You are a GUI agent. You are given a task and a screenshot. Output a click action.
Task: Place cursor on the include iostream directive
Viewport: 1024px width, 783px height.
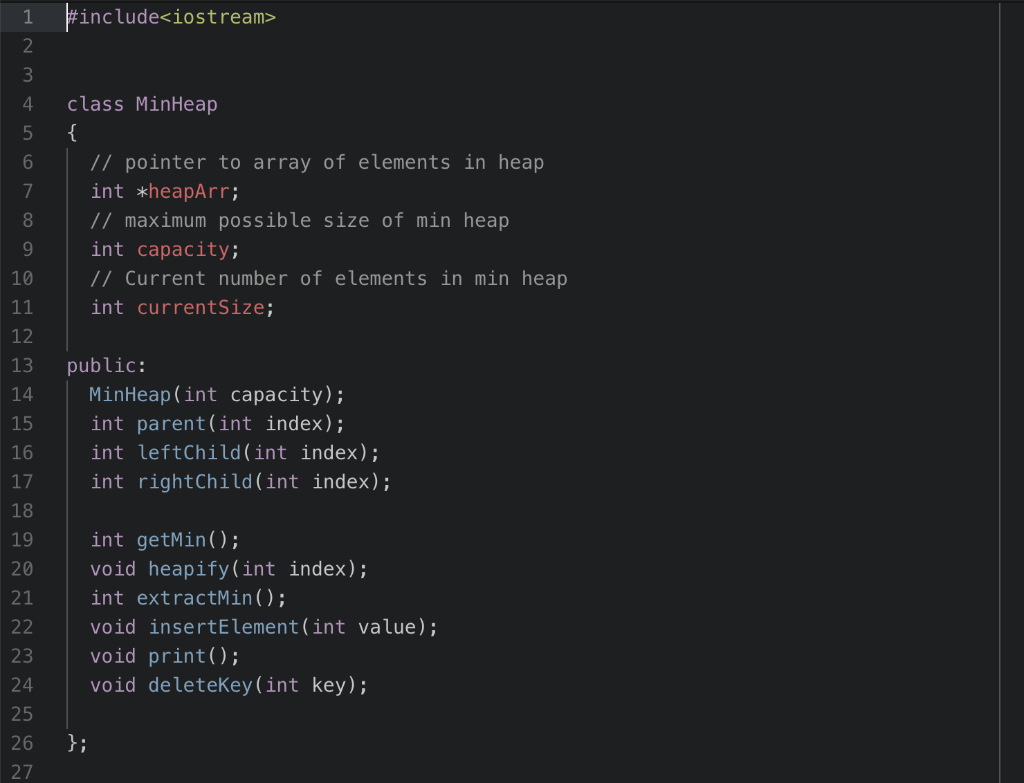170,16
